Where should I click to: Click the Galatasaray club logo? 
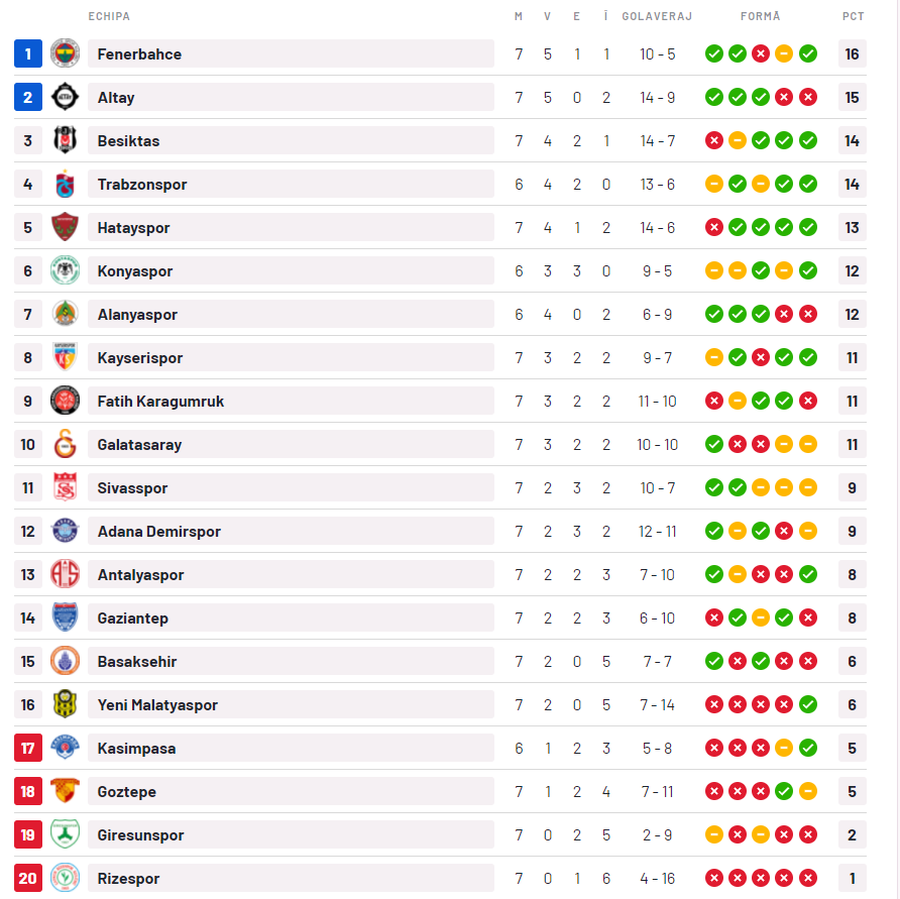tap(65, 444)
